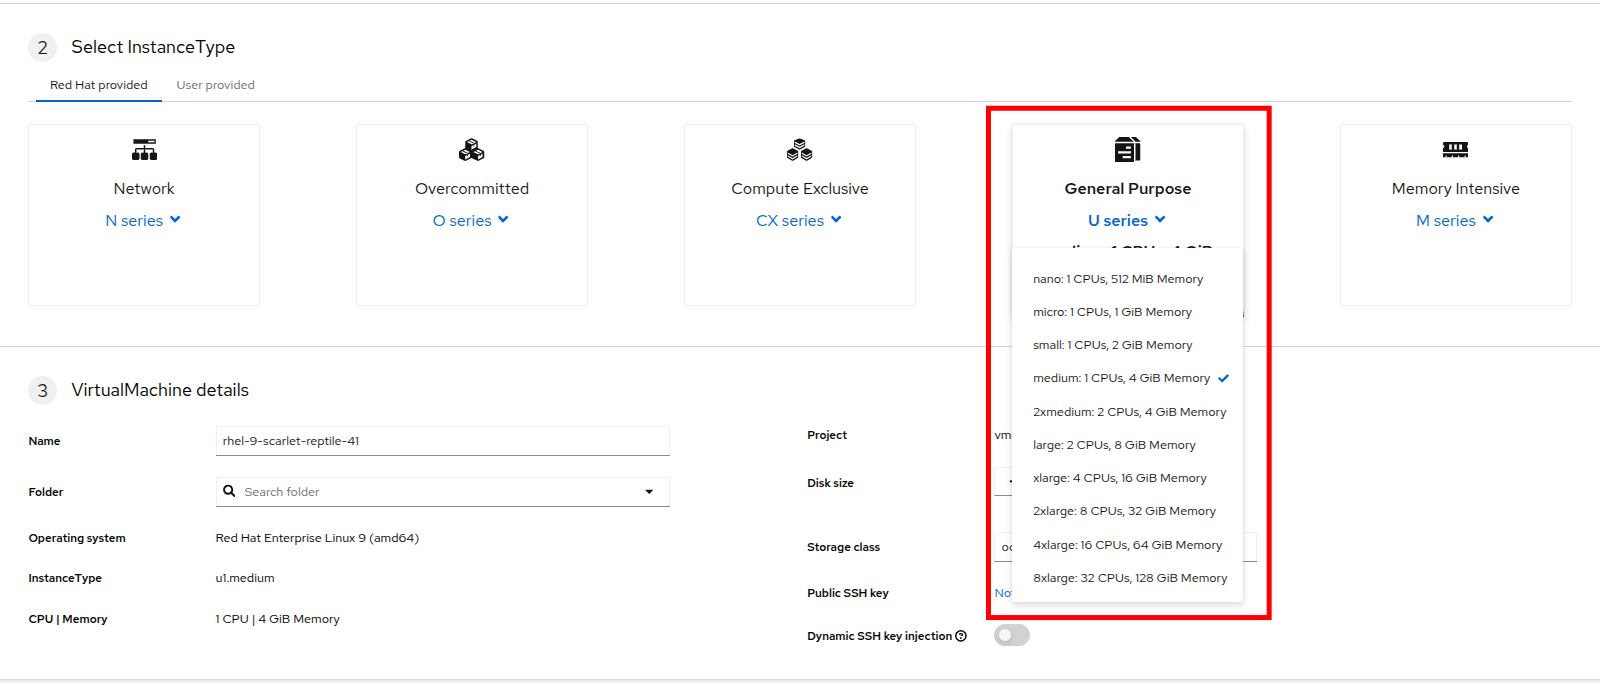Open the O series dropdown

coord(471,220)
